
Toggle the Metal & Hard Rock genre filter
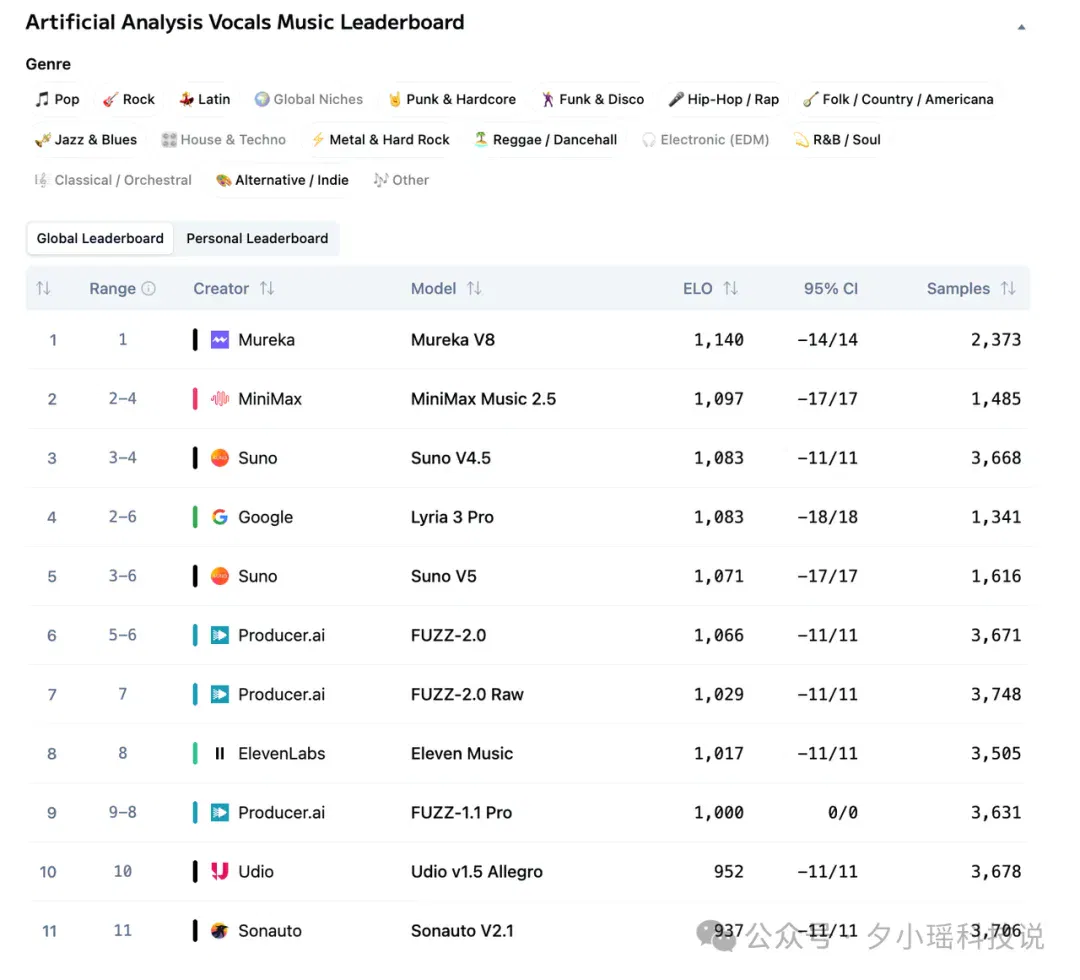380,140
